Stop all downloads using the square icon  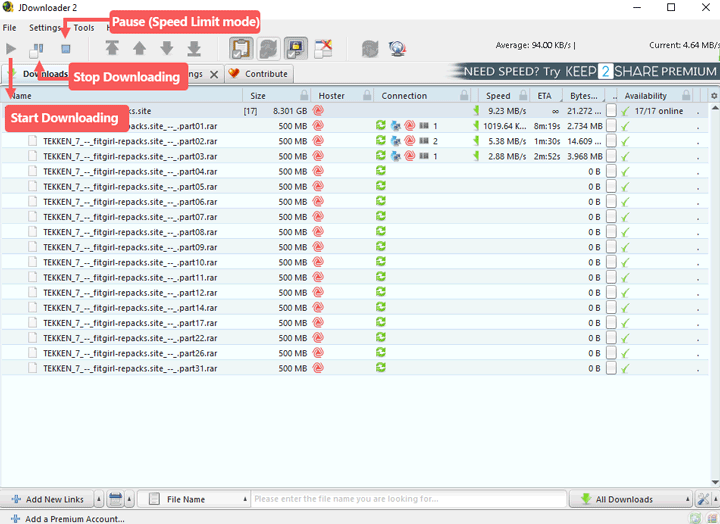click(x=66, y=48)
